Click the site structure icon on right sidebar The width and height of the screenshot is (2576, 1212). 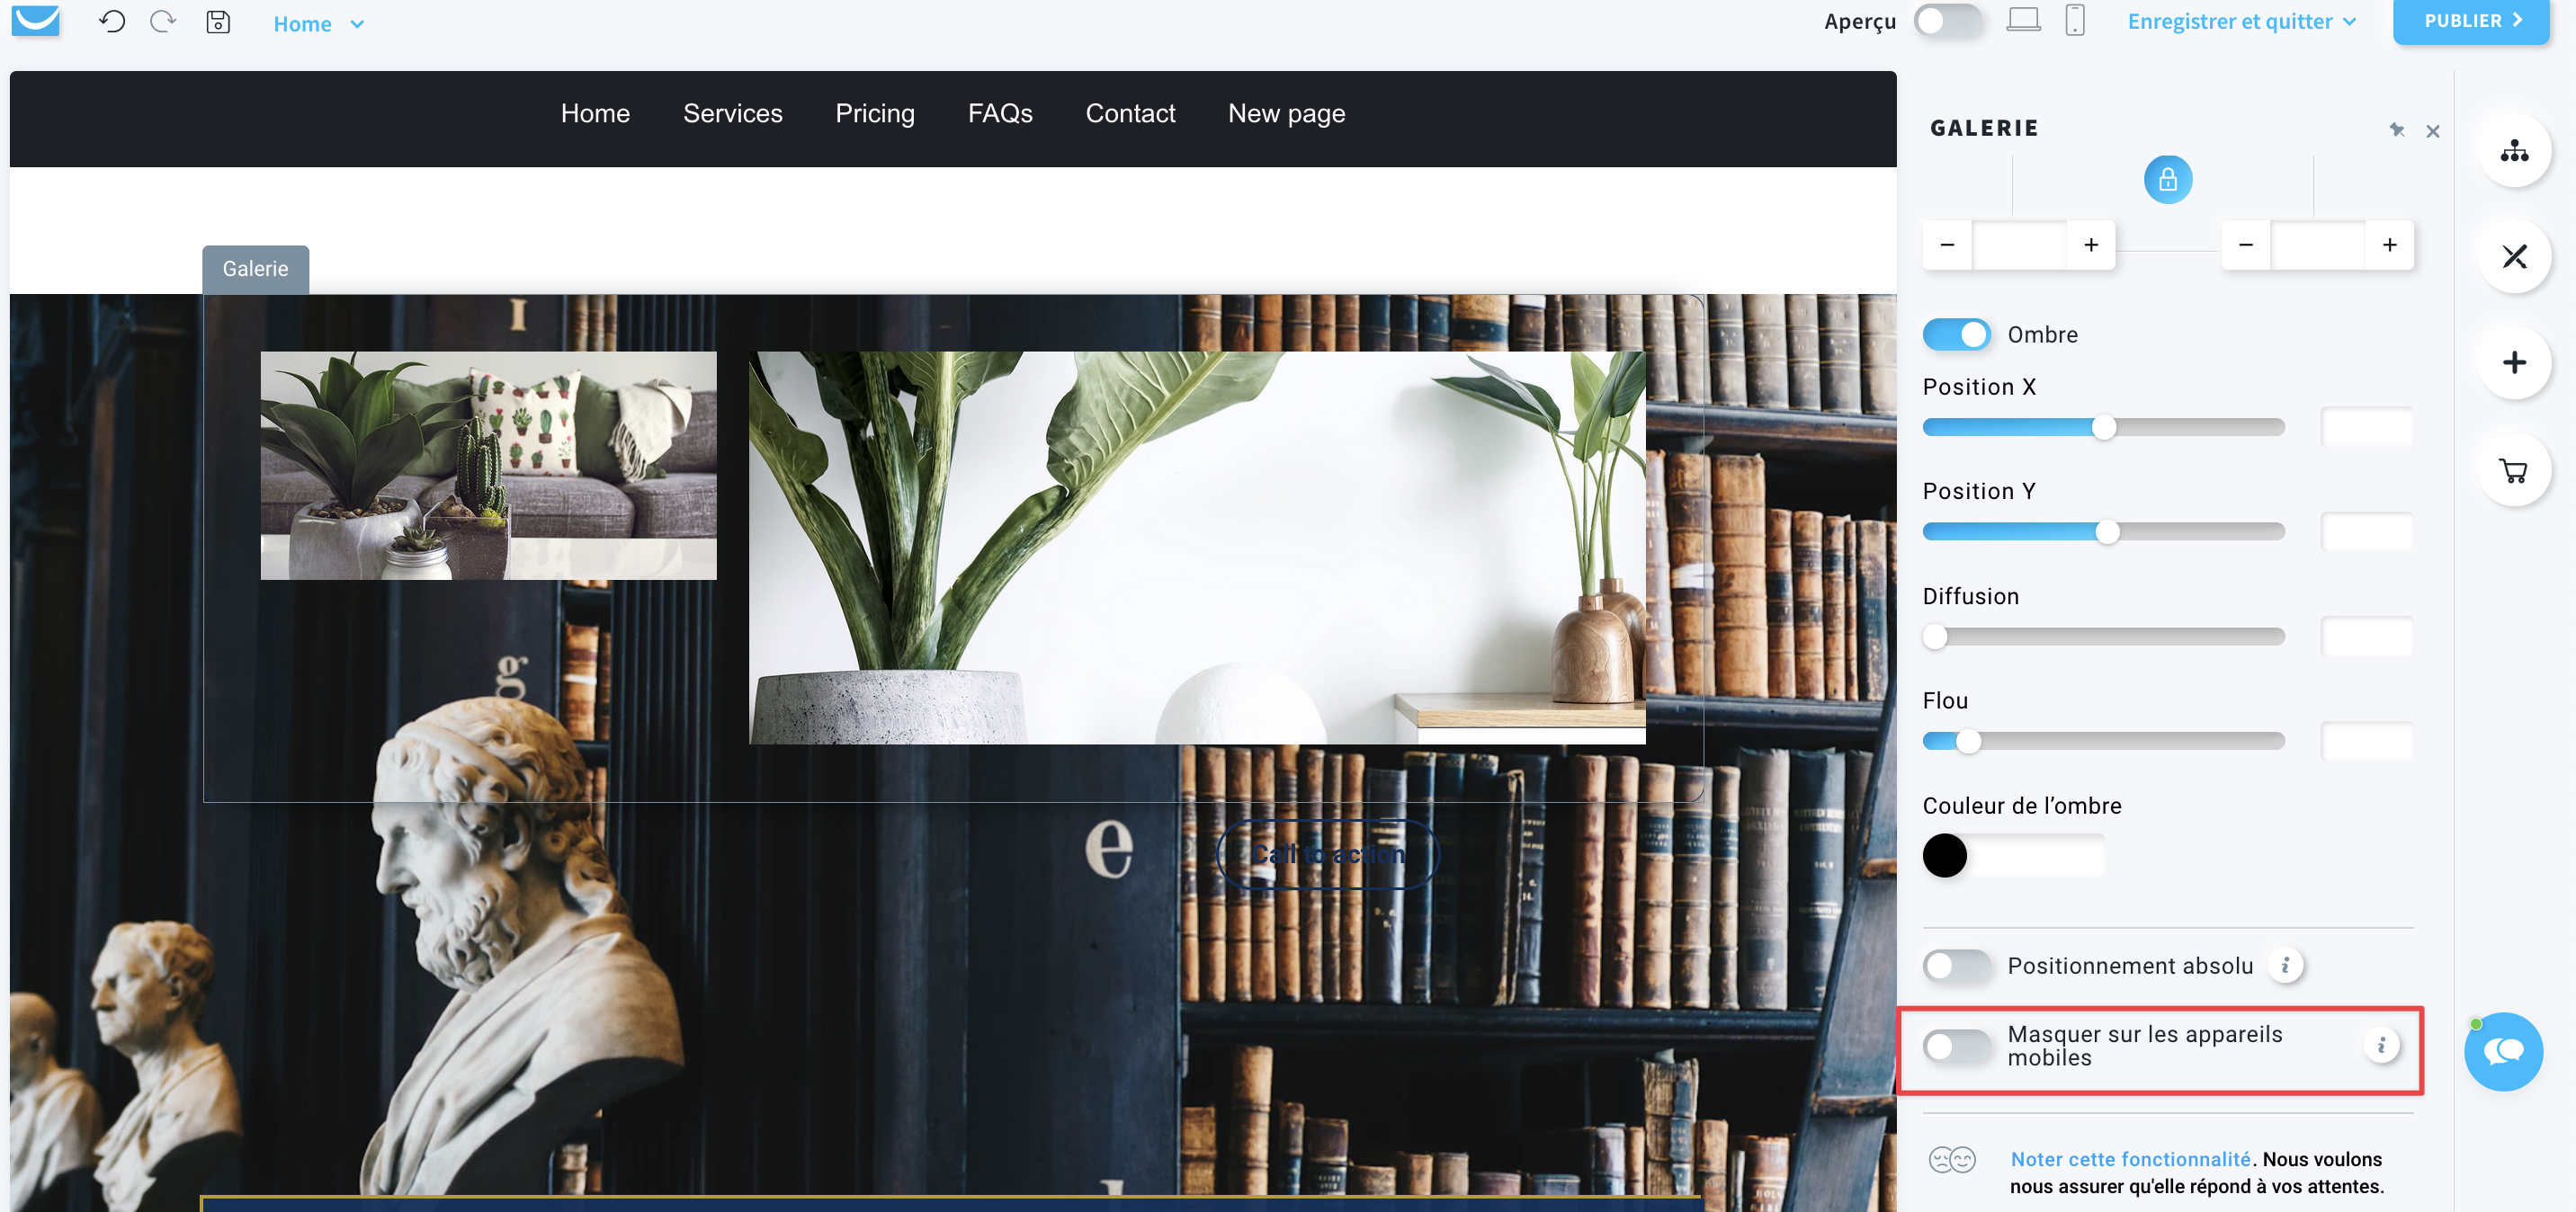tap(2515, 149)
